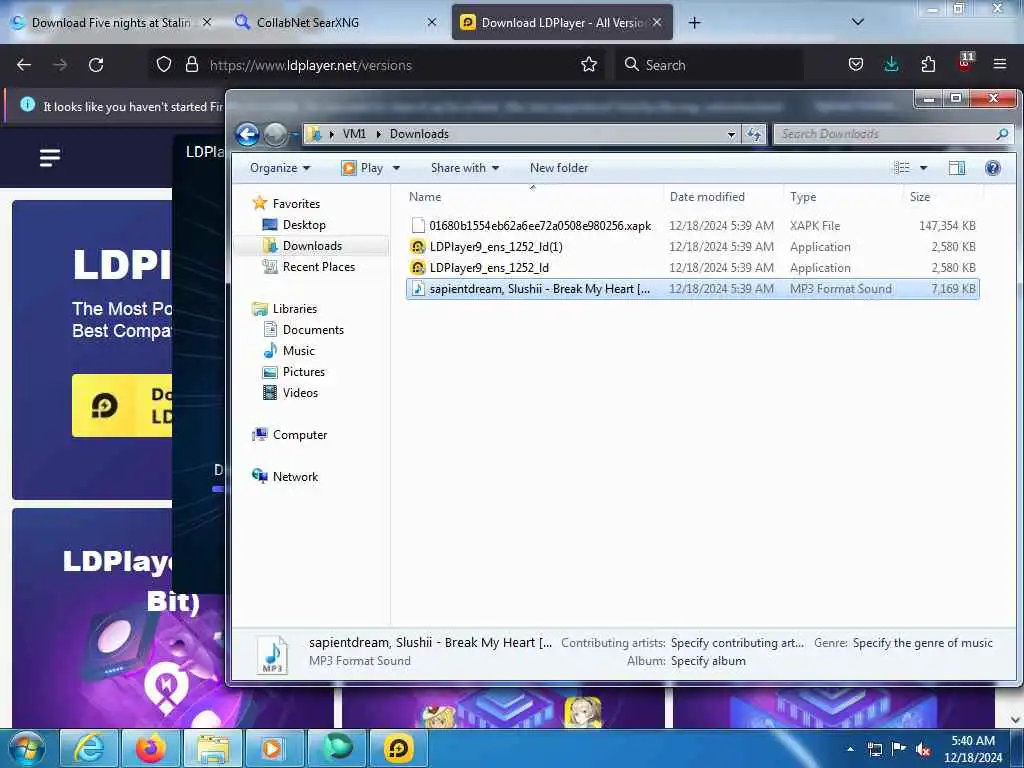Expand the view options dropdown arrow
1024x768 pixels.
pyautogui.click(x=923, y=168)
